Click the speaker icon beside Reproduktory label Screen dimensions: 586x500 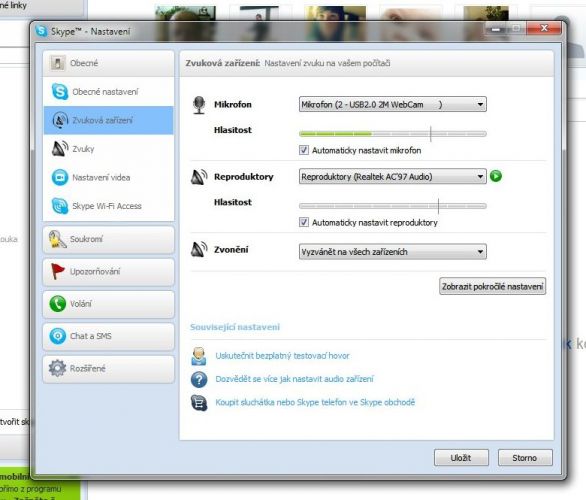pyautogui.click(x=199, y=177)
